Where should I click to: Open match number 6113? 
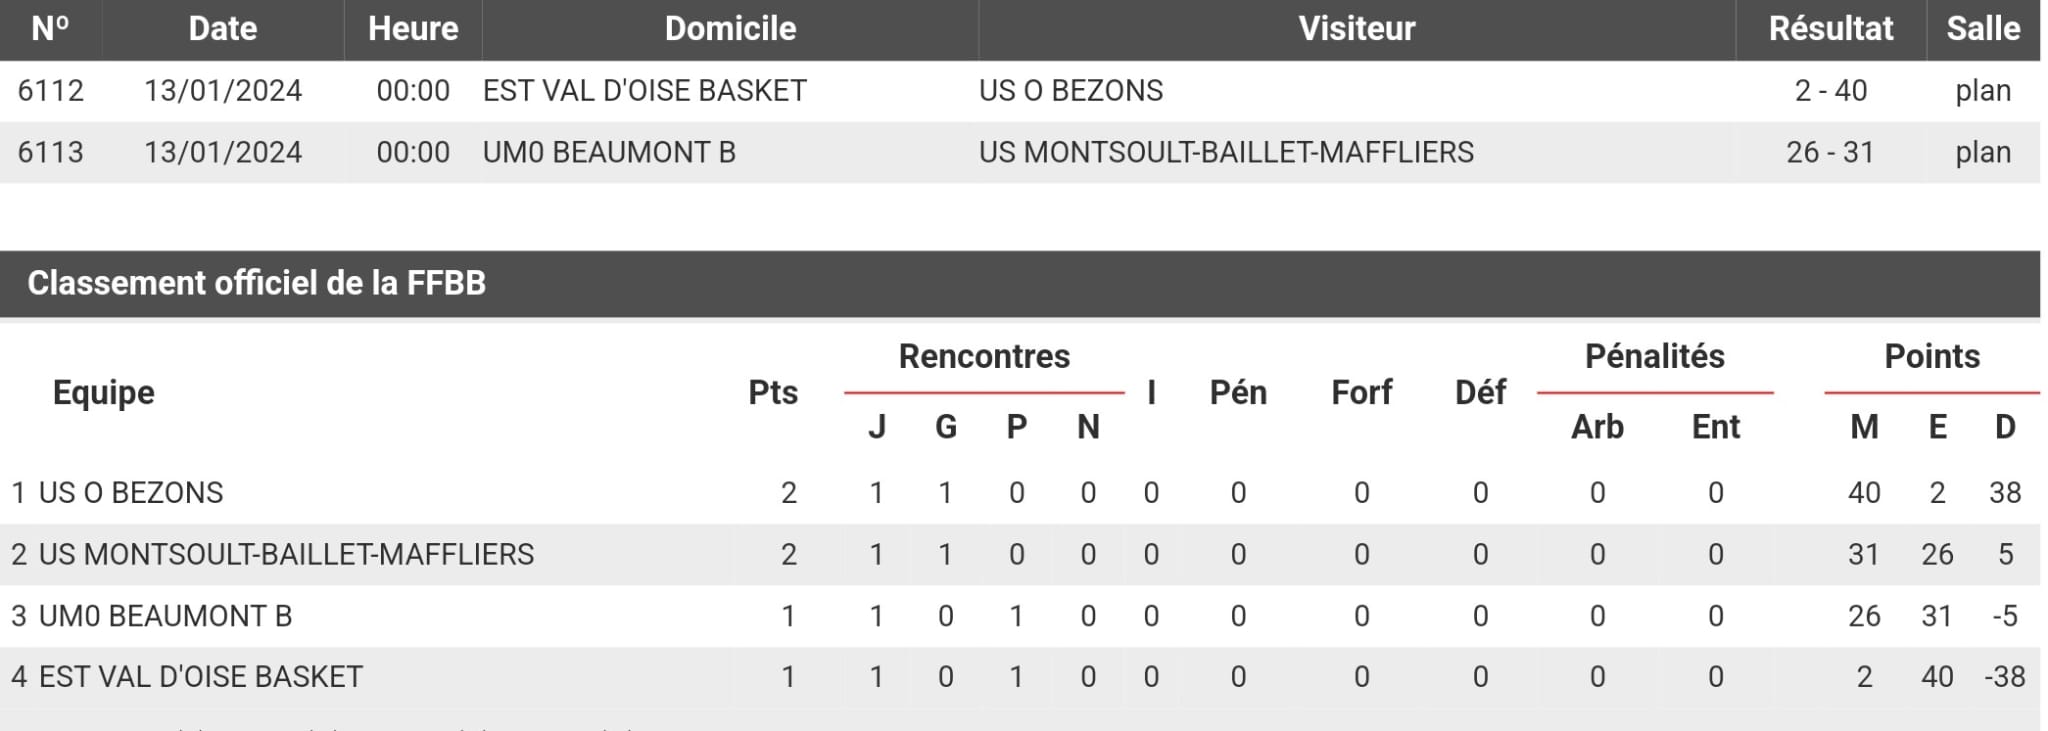tap(51, 152)
